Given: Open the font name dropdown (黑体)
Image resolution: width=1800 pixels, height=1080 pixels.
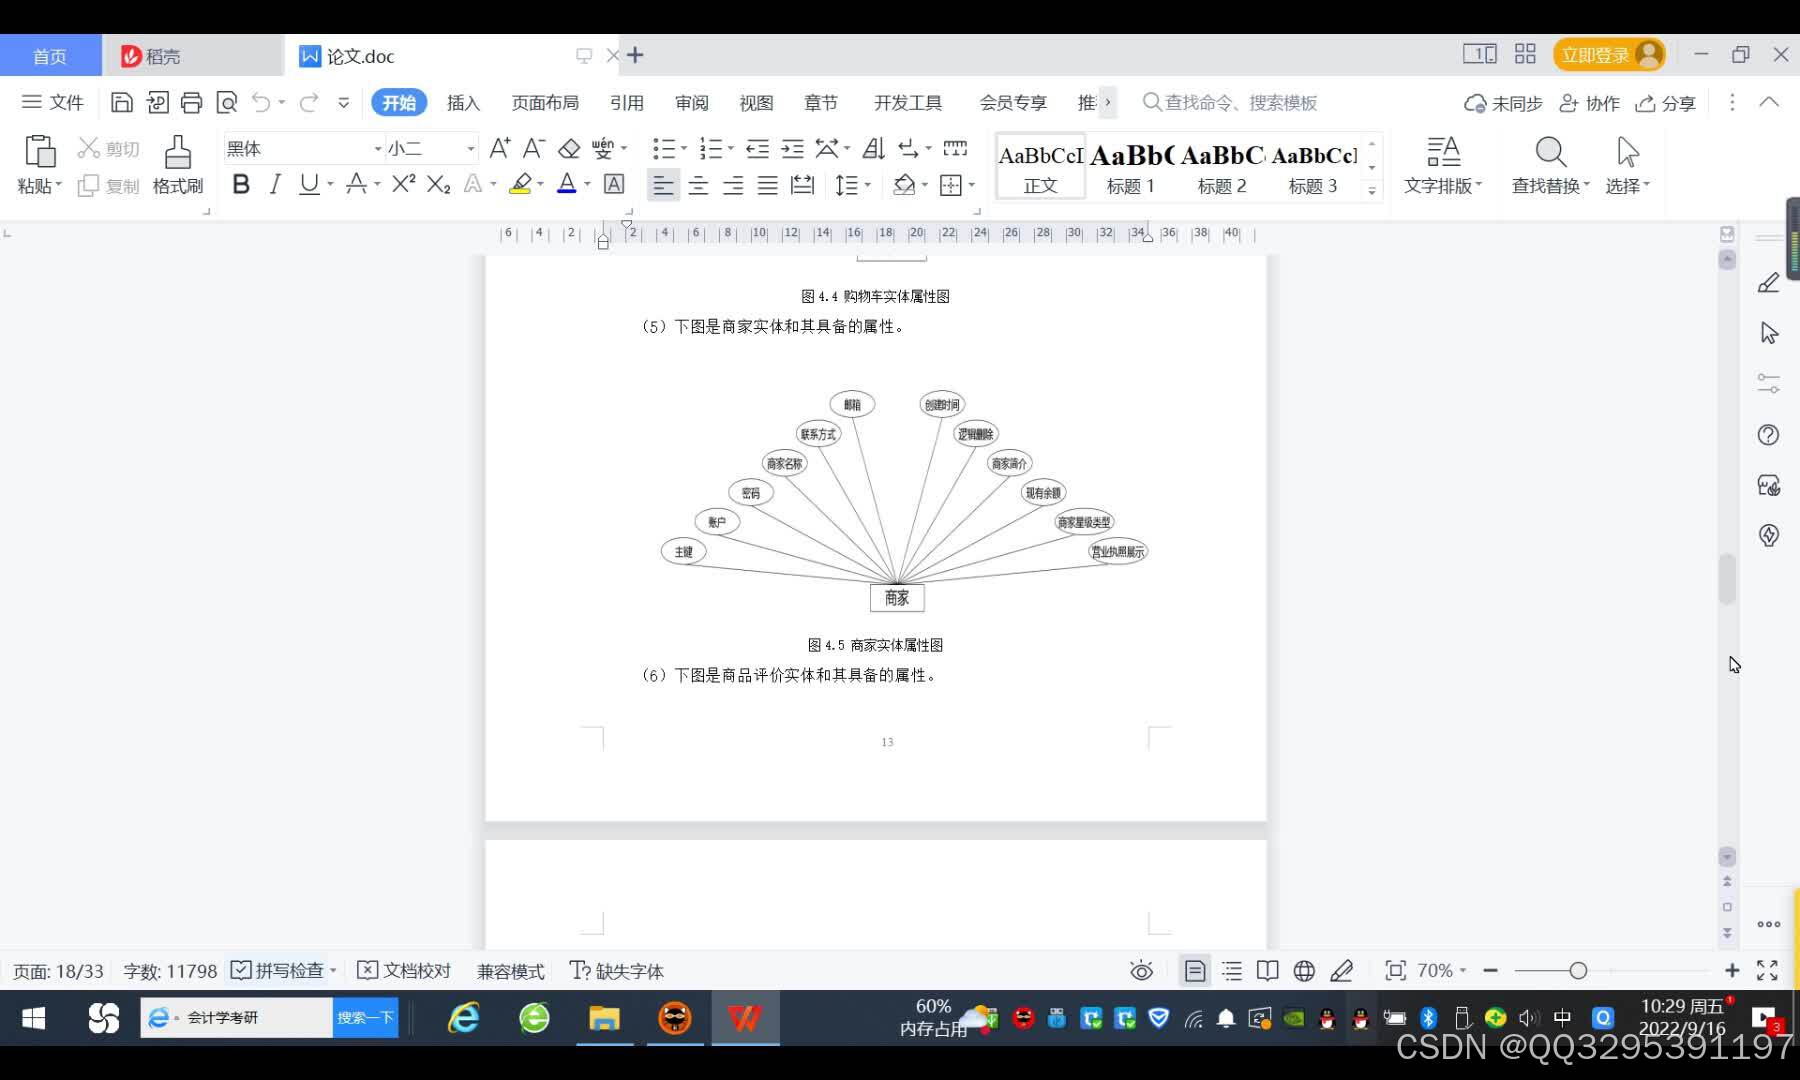Looking at the screenshot, I should (378, 148).
